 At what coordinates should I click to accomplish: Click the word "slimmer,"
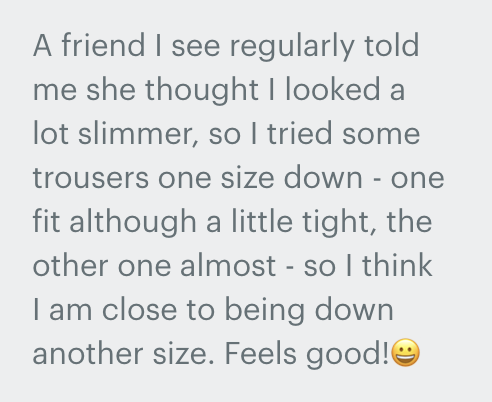tap(139, 134)
